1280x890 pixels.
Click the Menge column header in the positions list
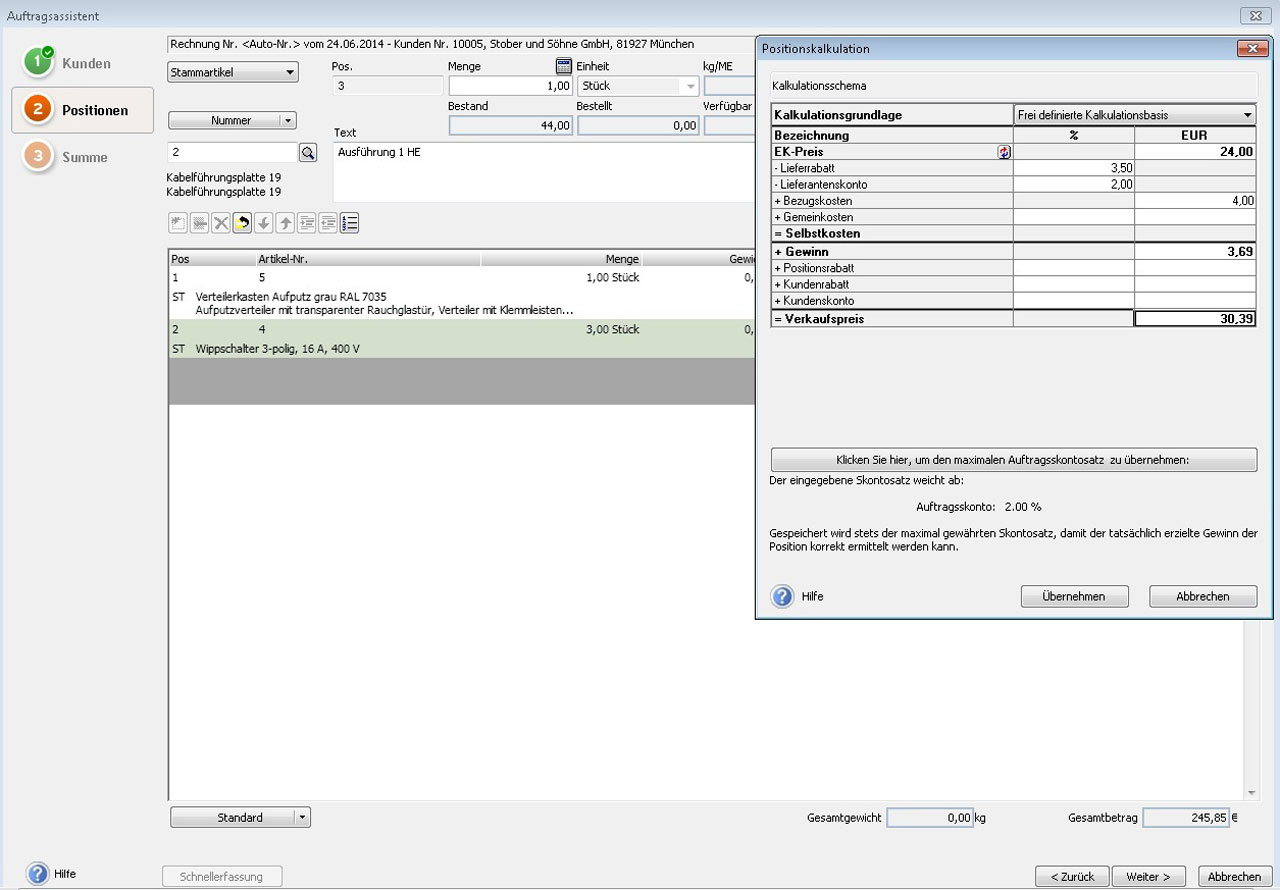(x=561, y=259)
